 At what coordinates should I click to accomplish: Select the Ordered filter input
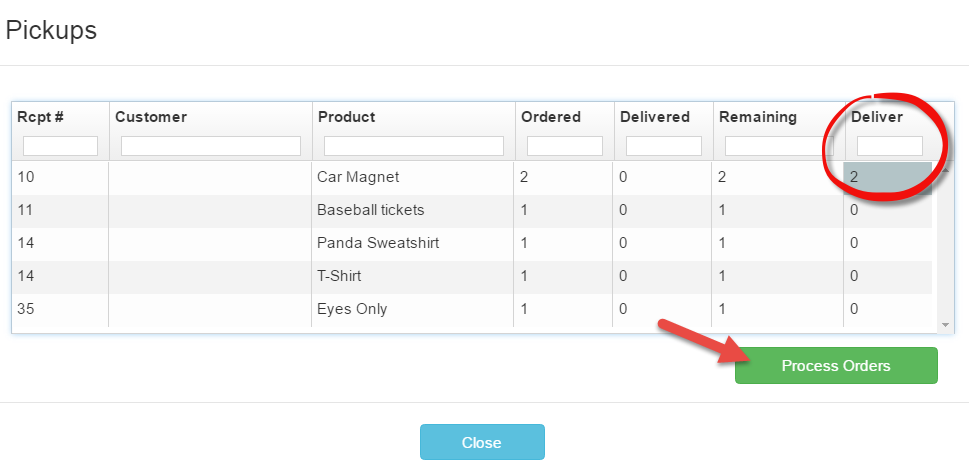coord(564,146)
